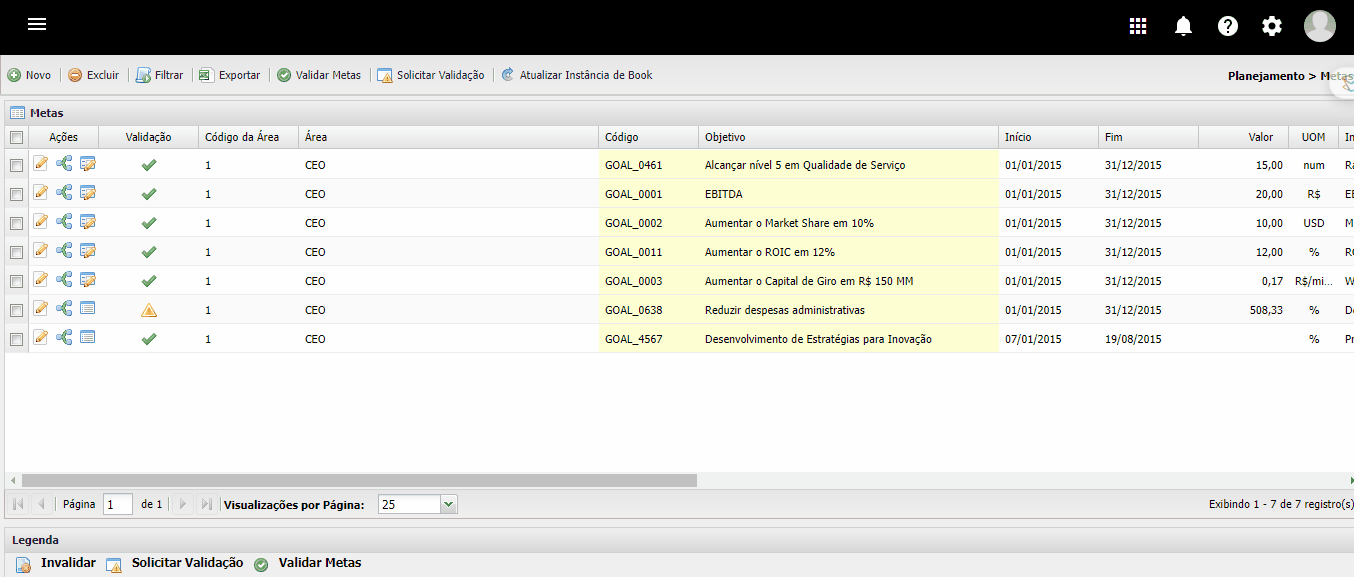Click share icon for GOAL_0001 row

pyautogui.click(x=64, y=193)
